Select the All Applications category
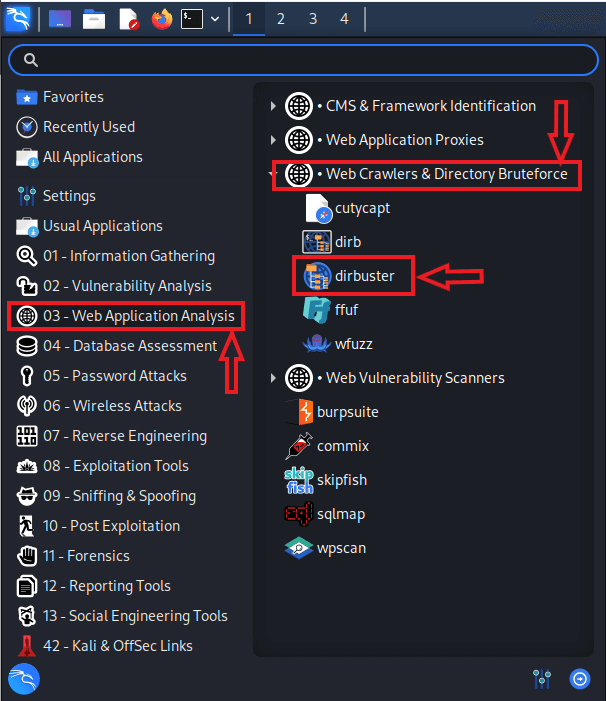This screenshot has height=701, width=606. point(79,157)
